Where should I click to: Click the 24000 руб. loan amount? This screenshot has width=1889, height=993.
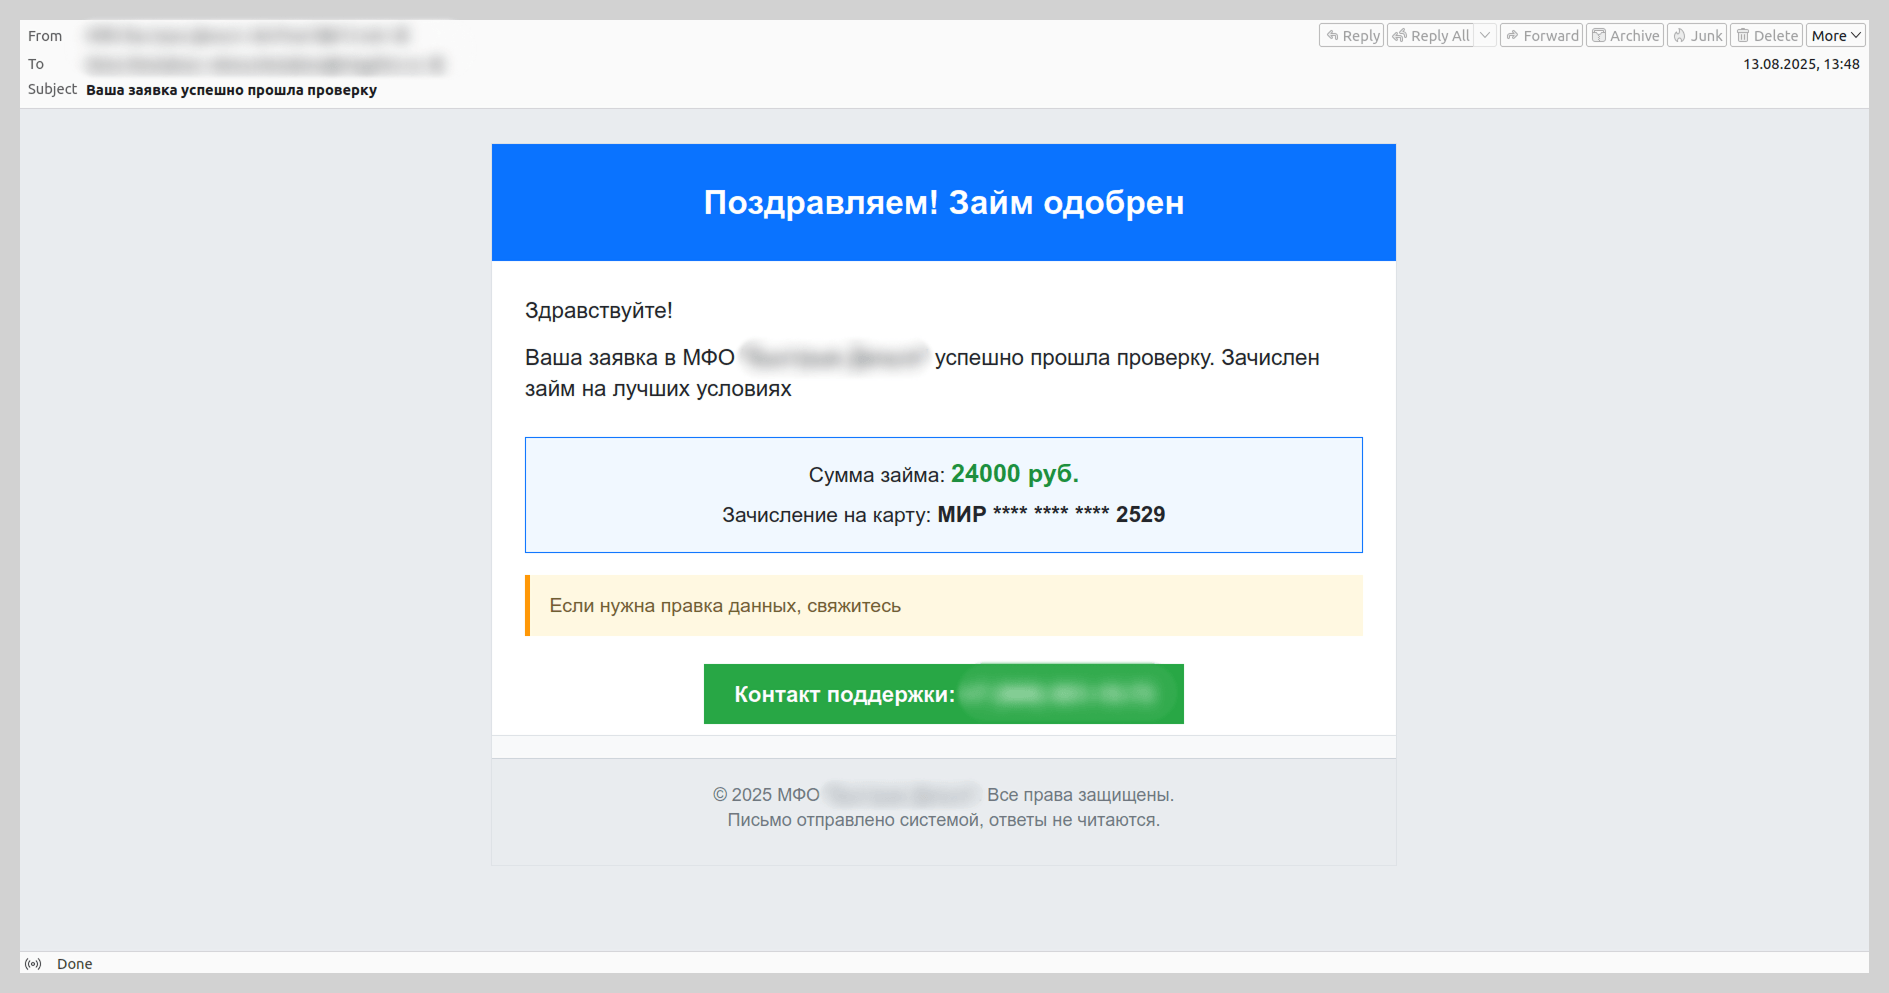1014,474
